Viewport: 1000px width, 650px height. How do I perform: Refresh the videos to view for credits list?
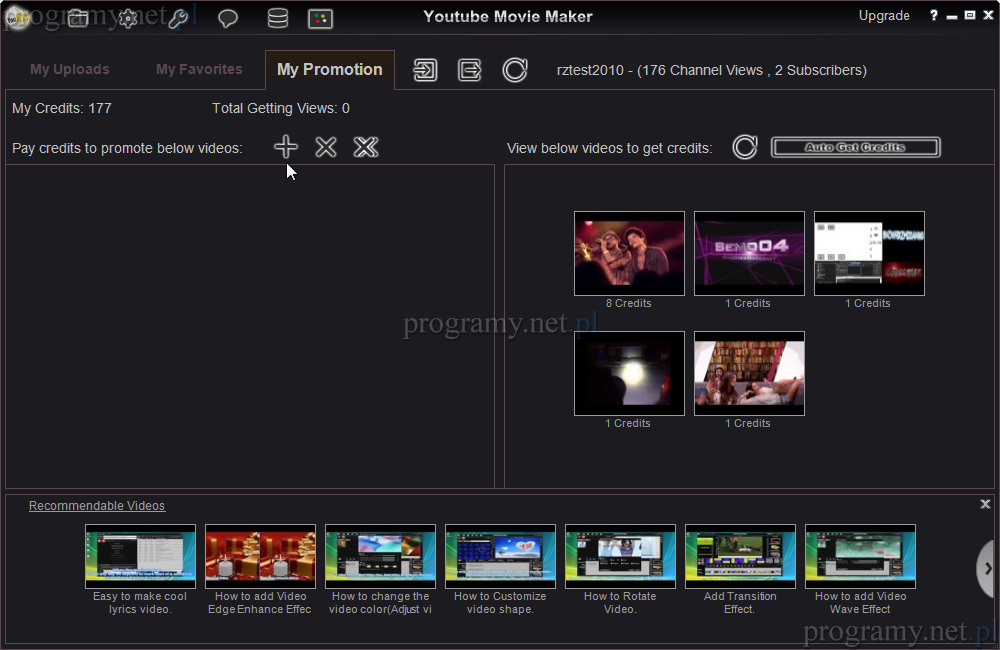745,147
